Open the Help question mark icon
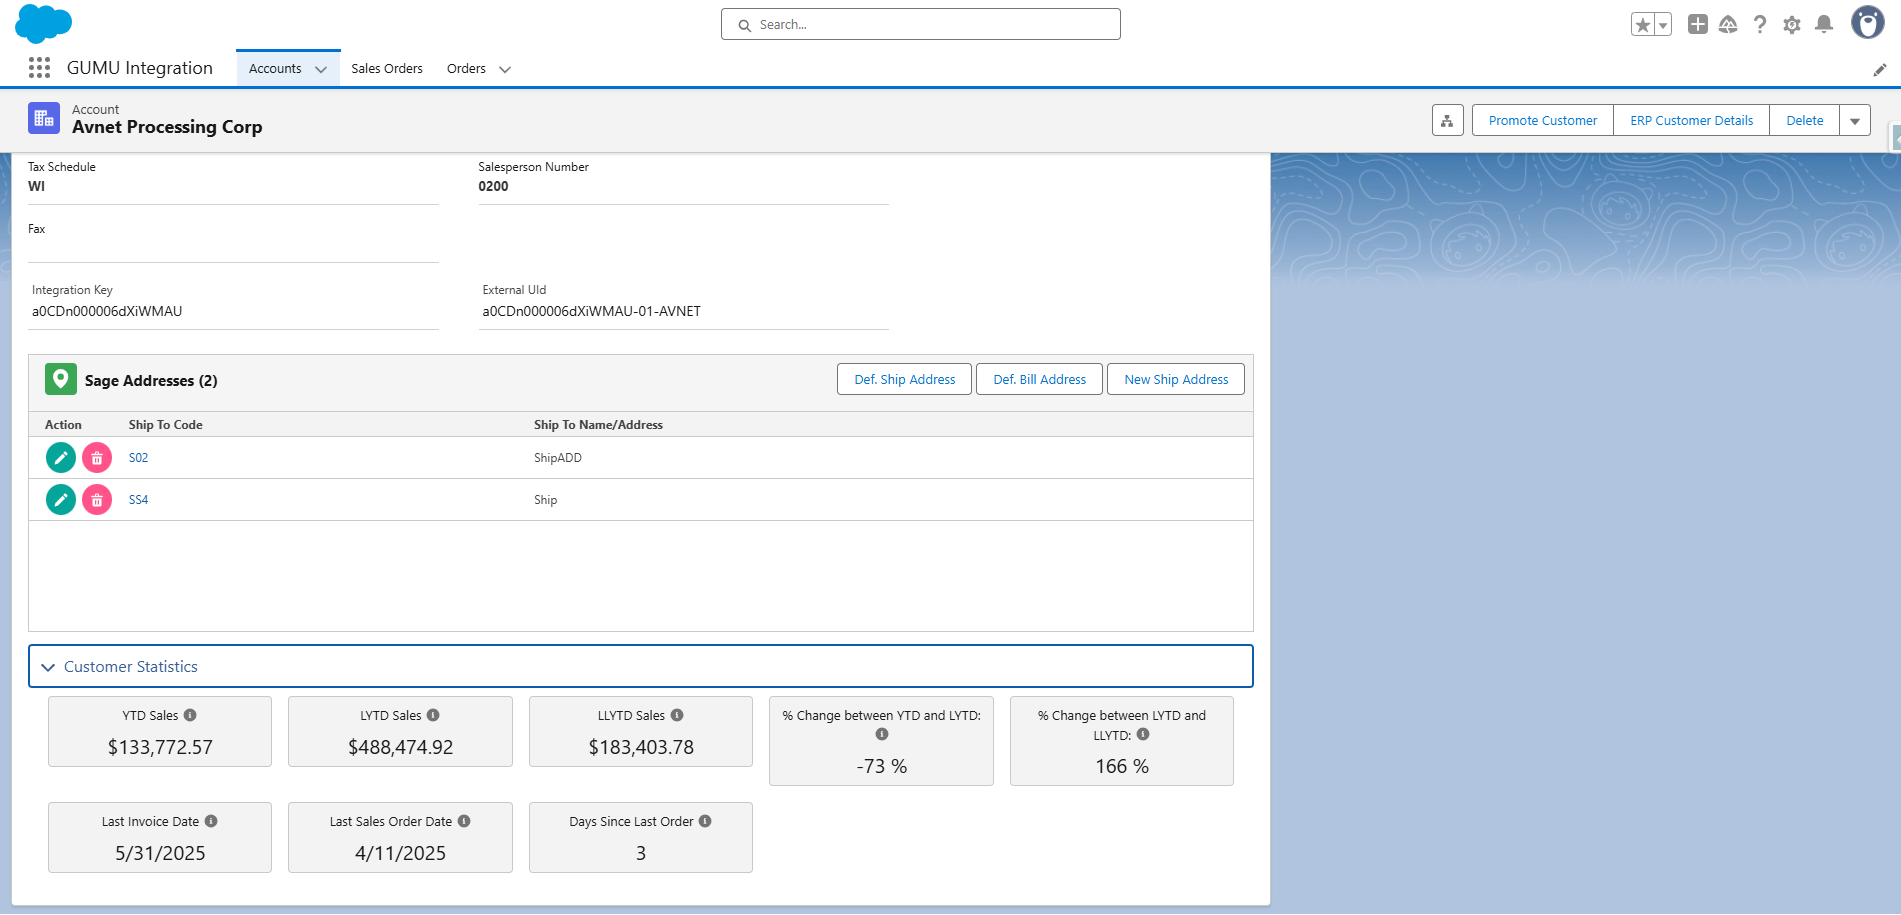 [x=1760, y=24]
